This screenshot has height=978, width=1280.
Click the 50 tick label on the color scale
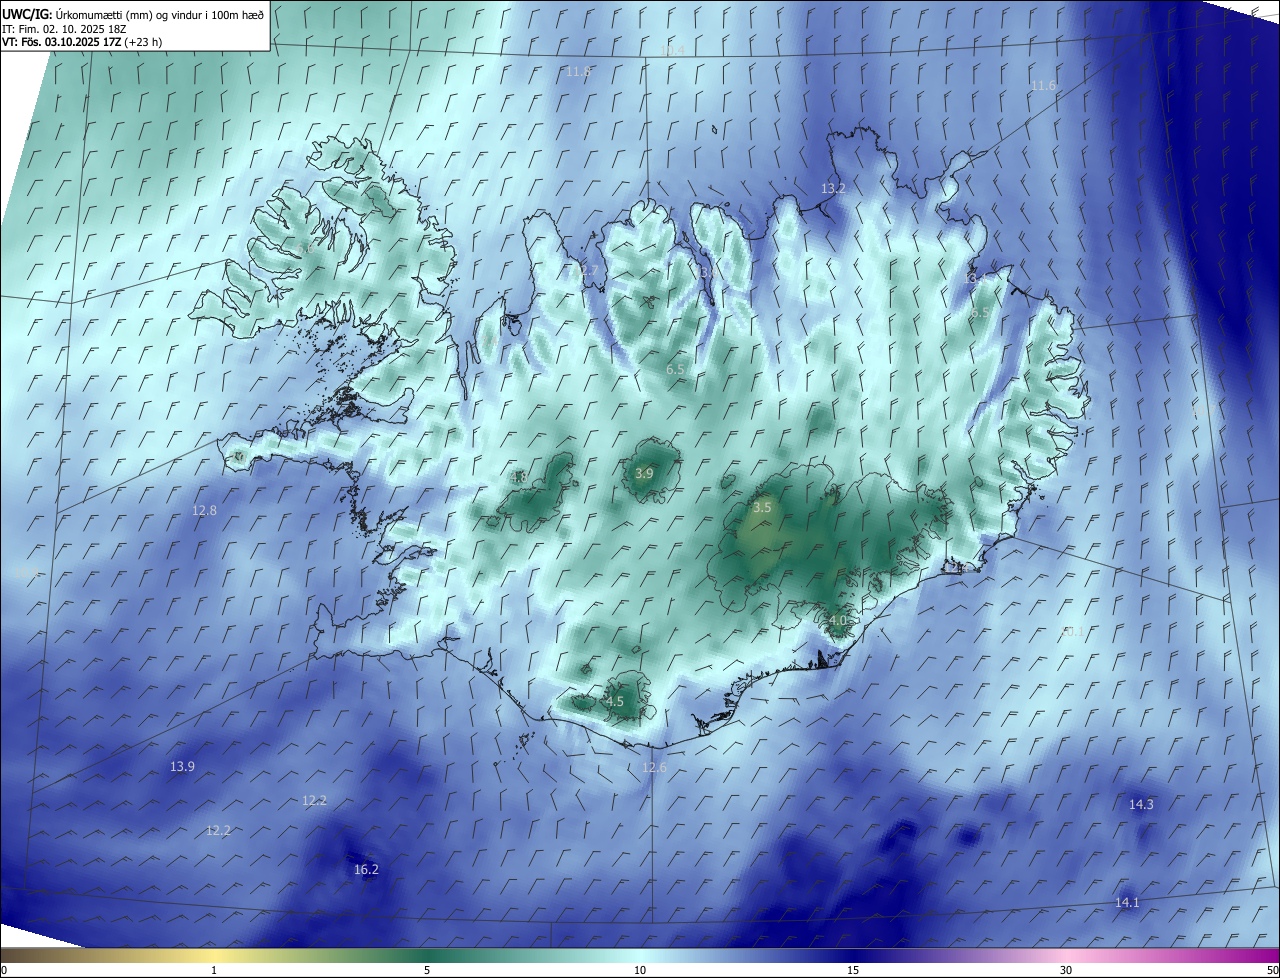click(x=1272, y=970)
